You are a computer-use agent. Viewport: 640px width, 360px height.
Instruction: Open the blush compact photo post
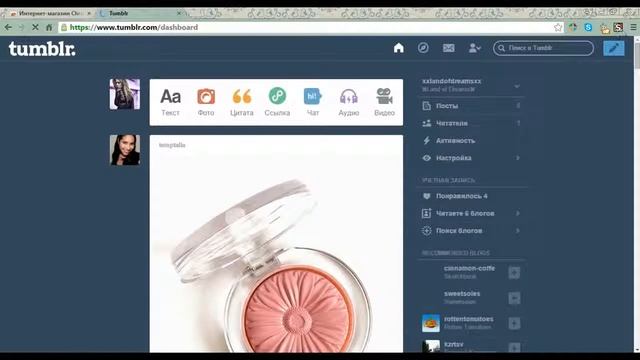(276, 253)
